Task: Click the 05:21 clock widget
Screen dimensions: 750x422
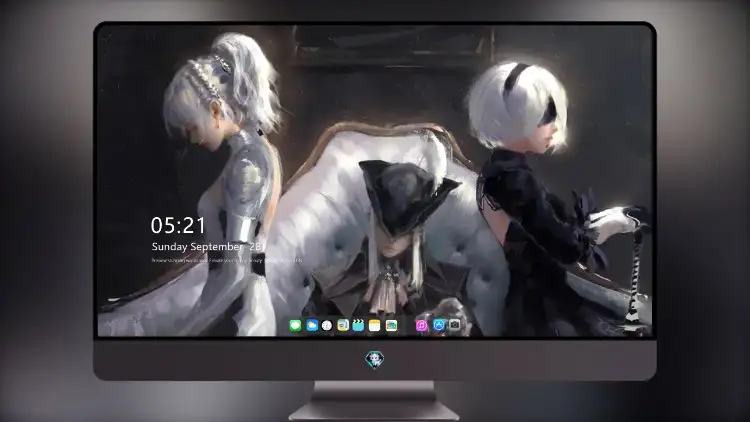Action: coord(178,225)
